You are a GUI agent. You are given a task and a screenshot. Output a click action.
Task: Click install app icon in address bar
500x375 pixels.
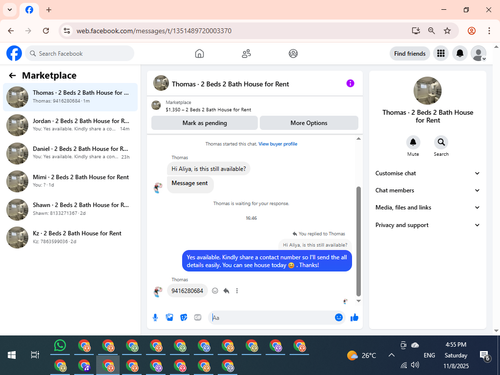tap(415, 31)
